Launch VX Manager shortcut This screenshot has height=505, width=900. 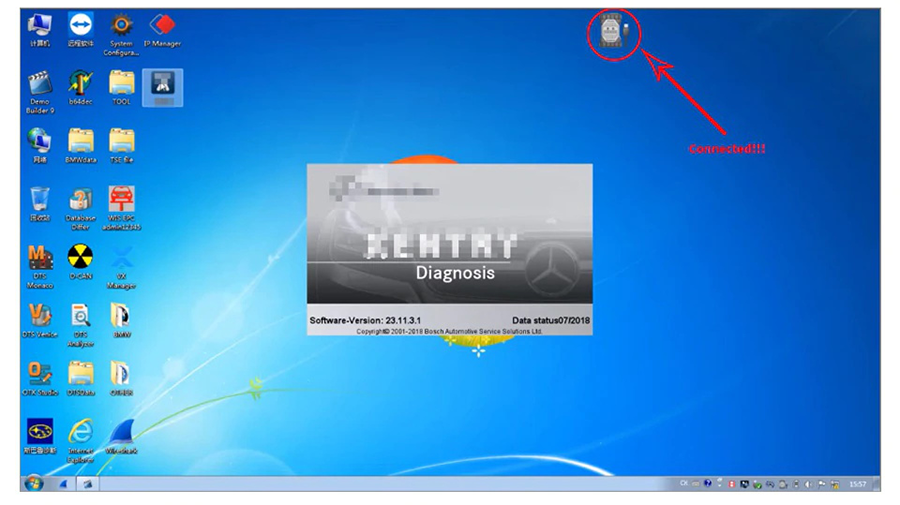121,267
